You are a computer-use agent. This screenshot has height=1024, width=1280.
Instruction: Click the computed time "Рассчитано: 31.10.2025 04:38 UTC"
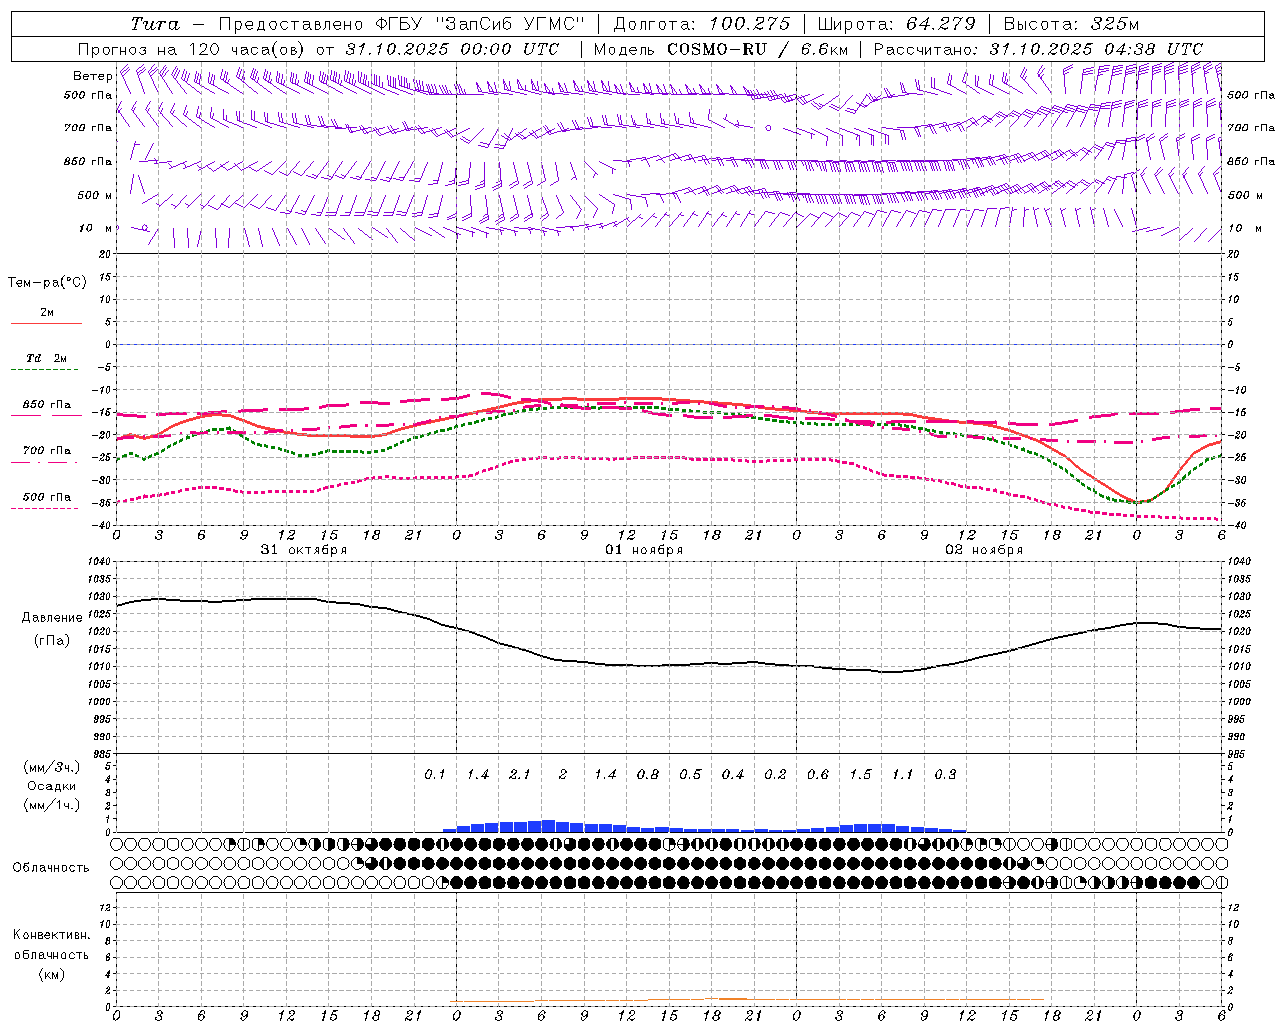tap(1038, 49)
